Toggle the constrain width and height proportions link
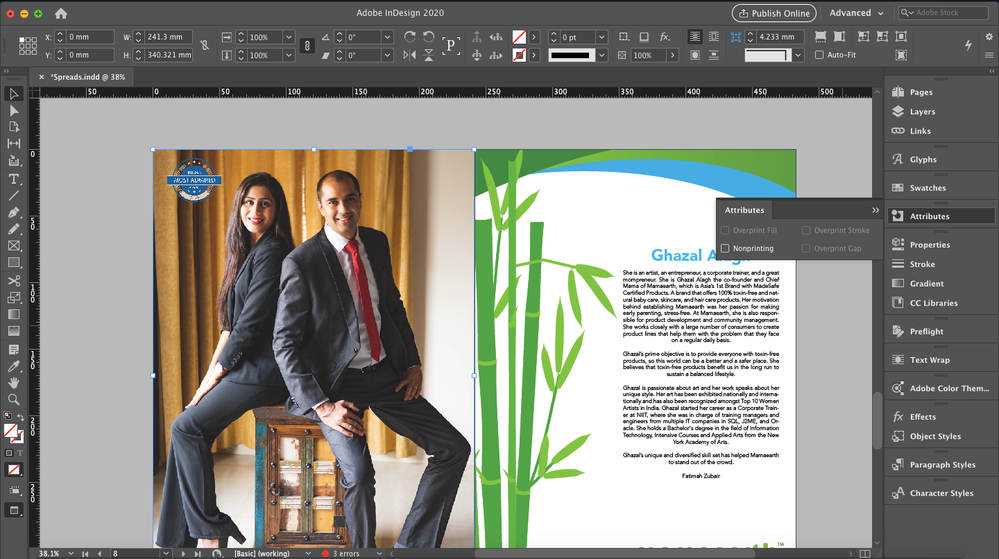The height and width of the screenshot is (559, 999). tap(204, 46)
